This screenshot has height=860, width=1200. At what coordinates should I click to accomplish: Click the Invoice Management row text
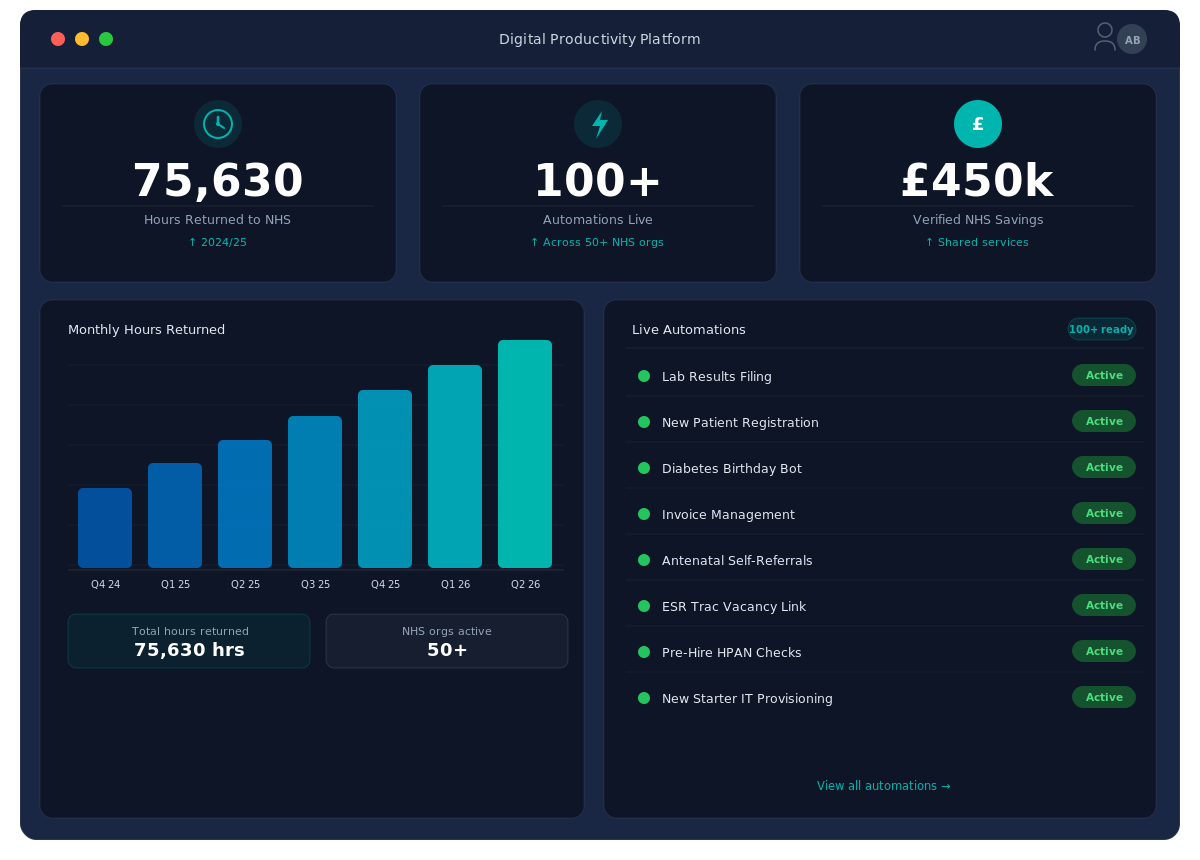tap(728, 515)
